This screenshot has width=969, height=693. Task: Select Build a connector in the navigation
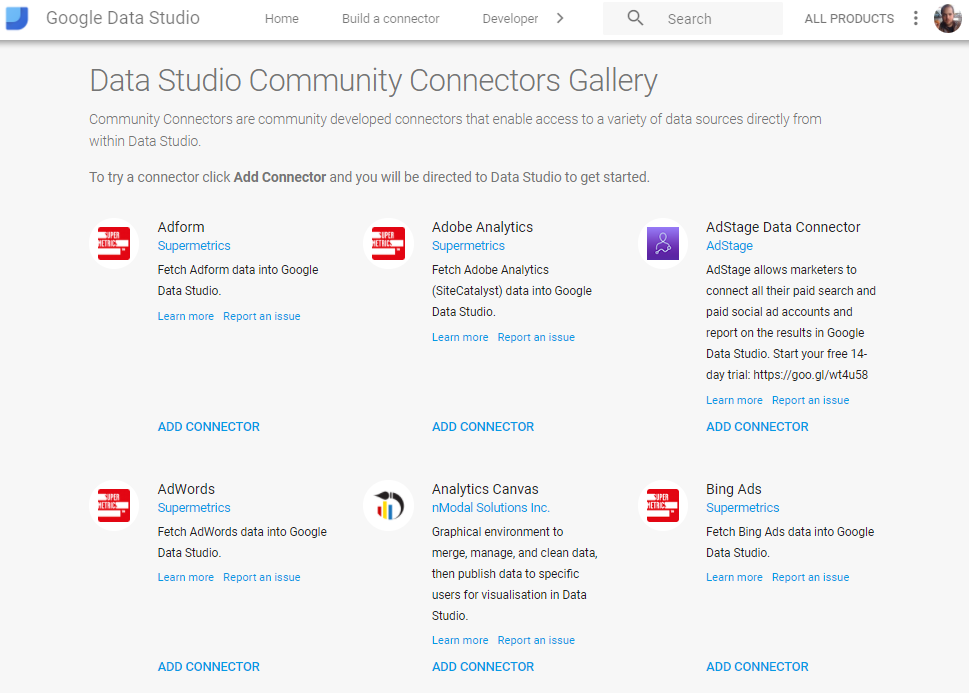pos(390,18)
